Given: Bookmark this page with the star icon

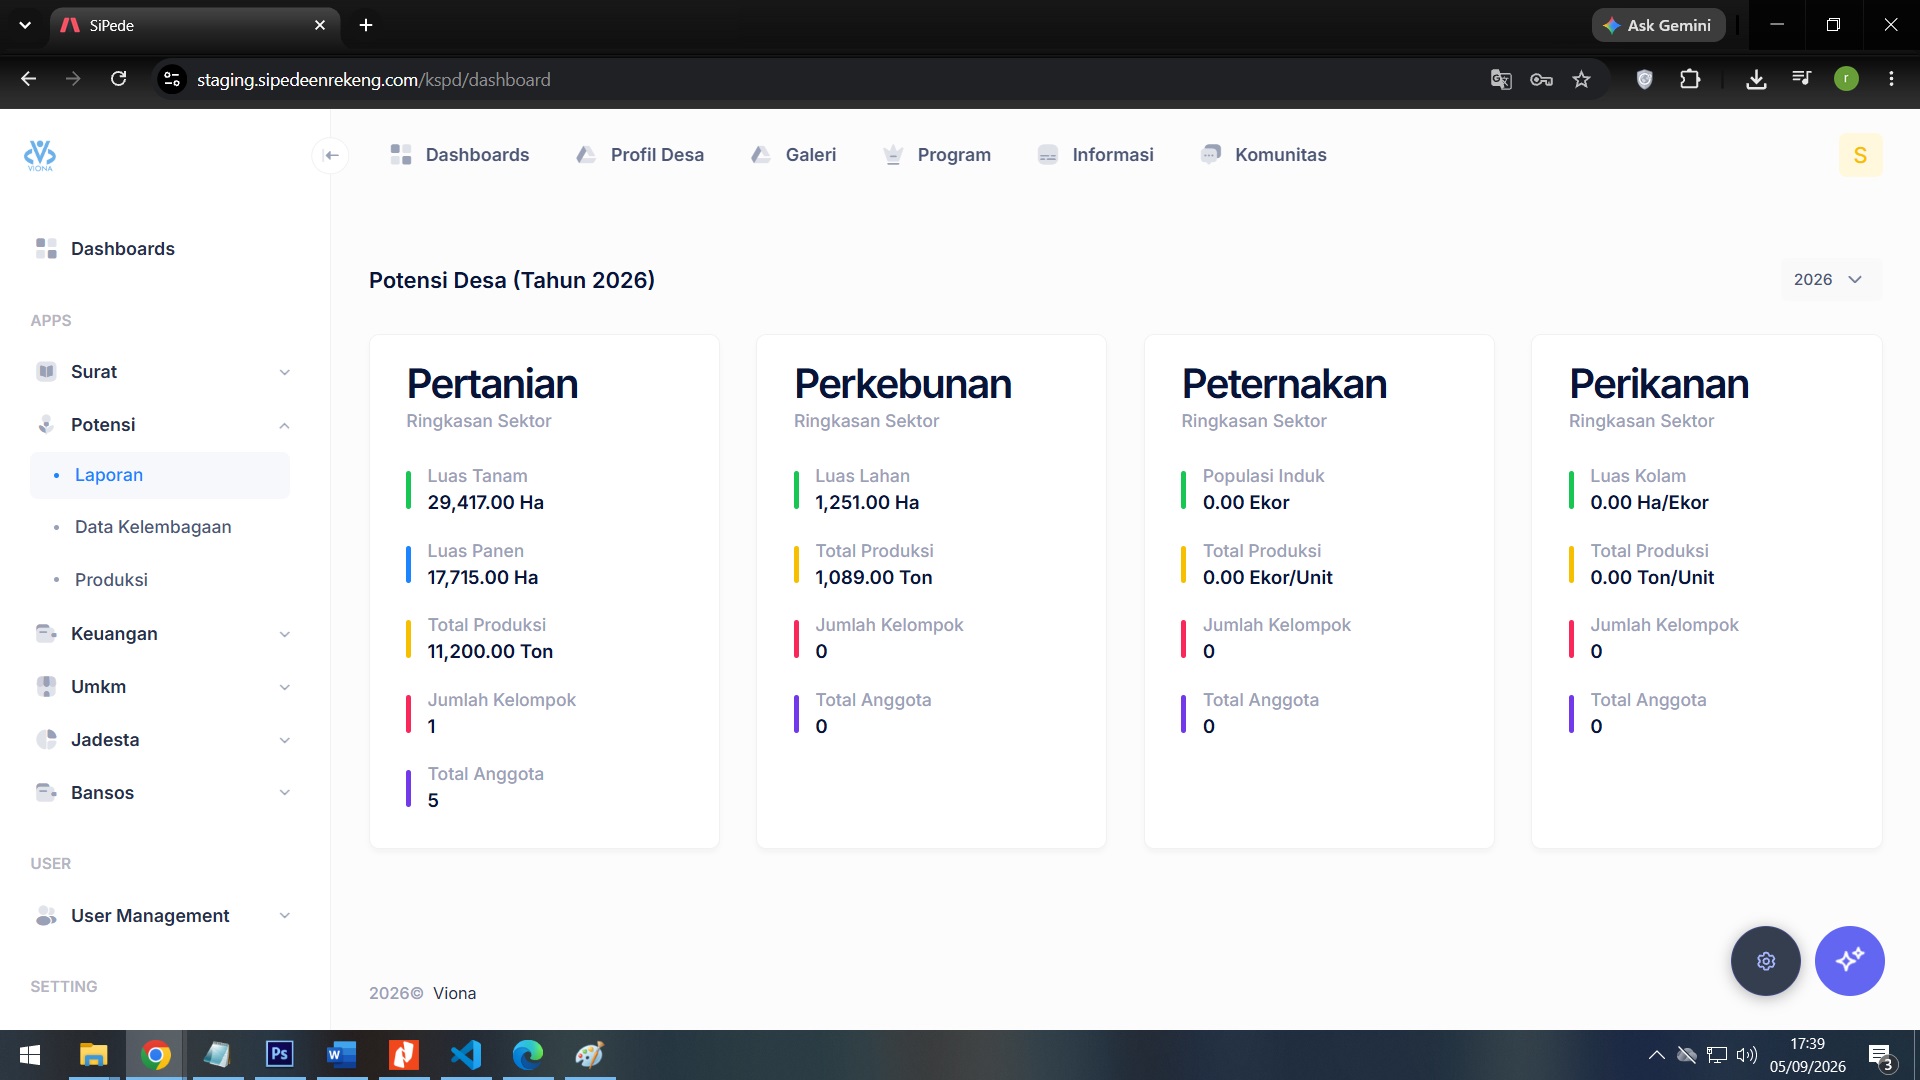Looking at the screenshot, I should click(x=1581, y=79).
